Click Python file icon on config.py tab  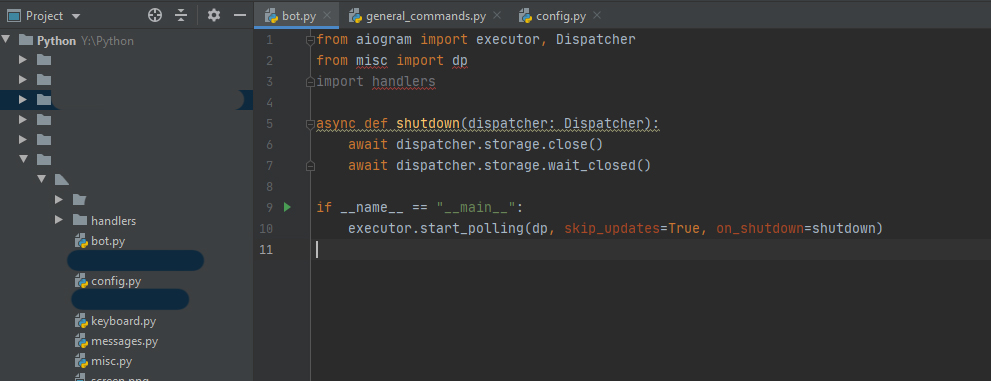(x=525, y=16)
